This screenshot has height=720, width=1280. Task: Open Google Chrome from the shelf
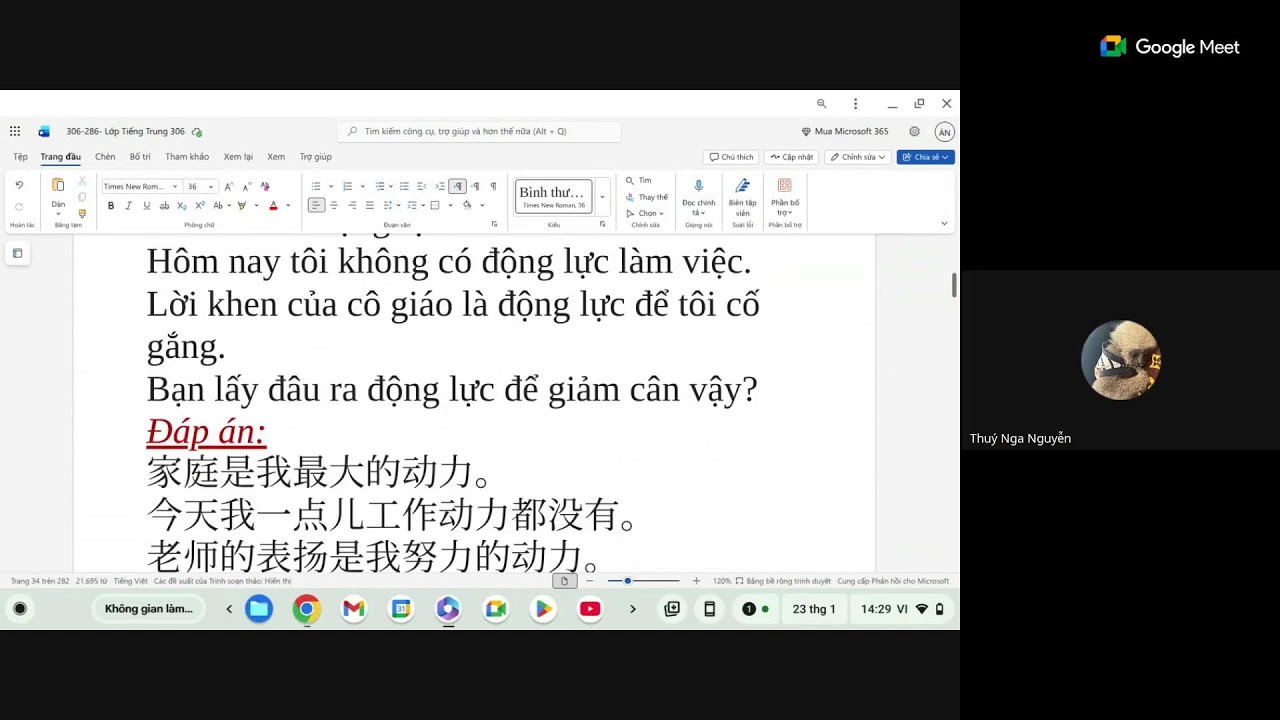click(306, 609)
